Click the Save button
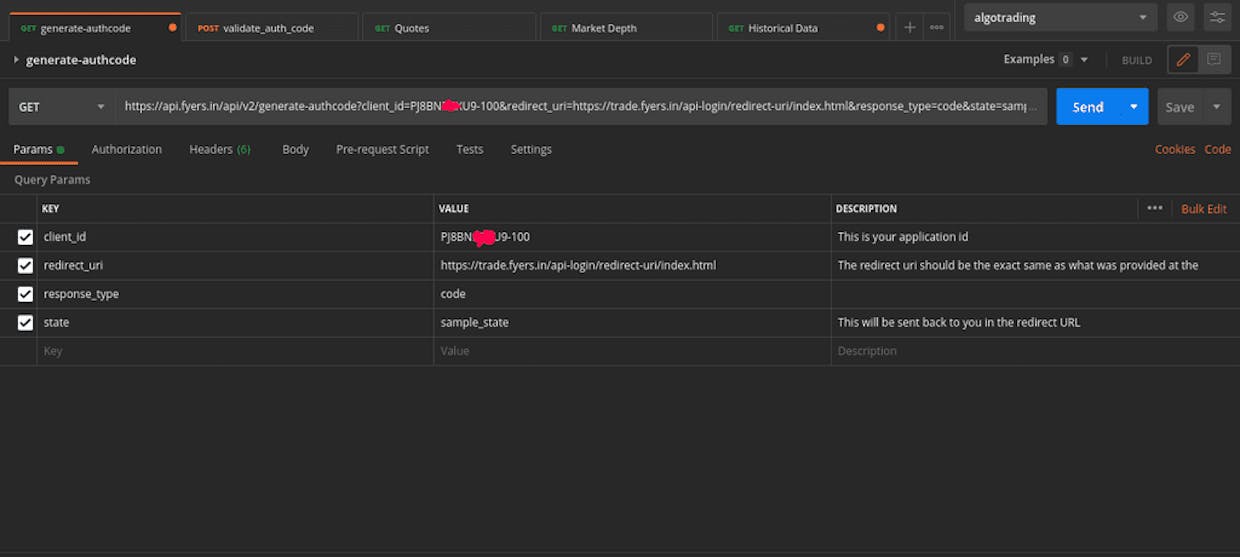Screen dimensions: 1240x557 1180,107
